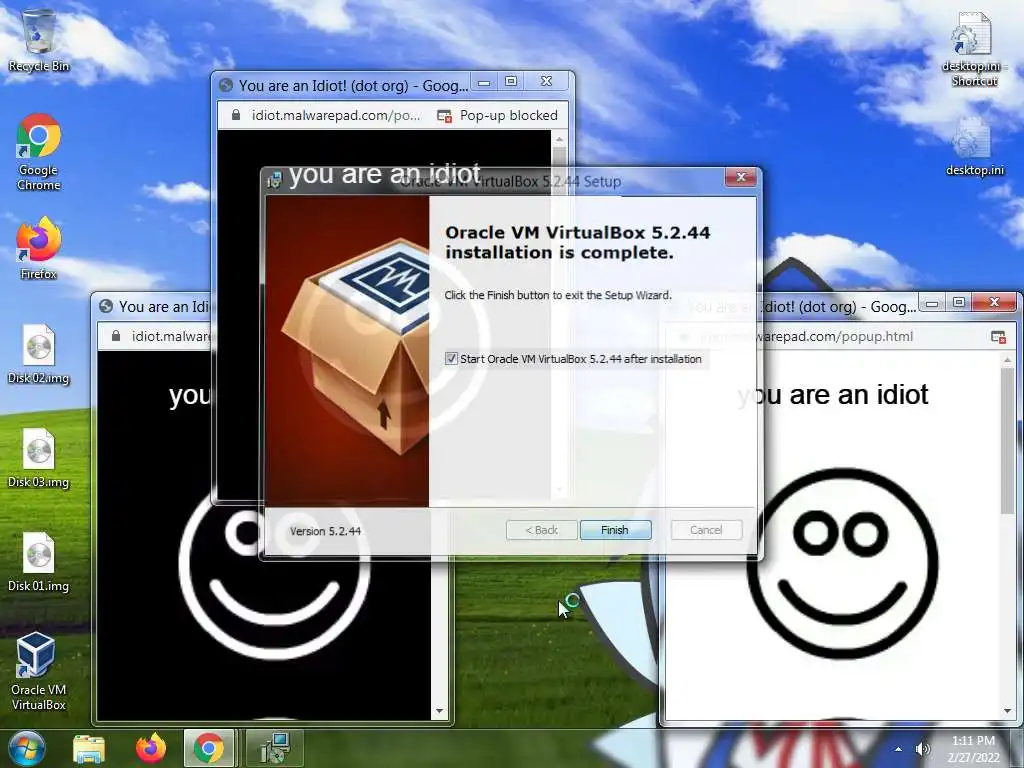
Task: Select the desktop.ini file icon
Action: coord(974,147)
